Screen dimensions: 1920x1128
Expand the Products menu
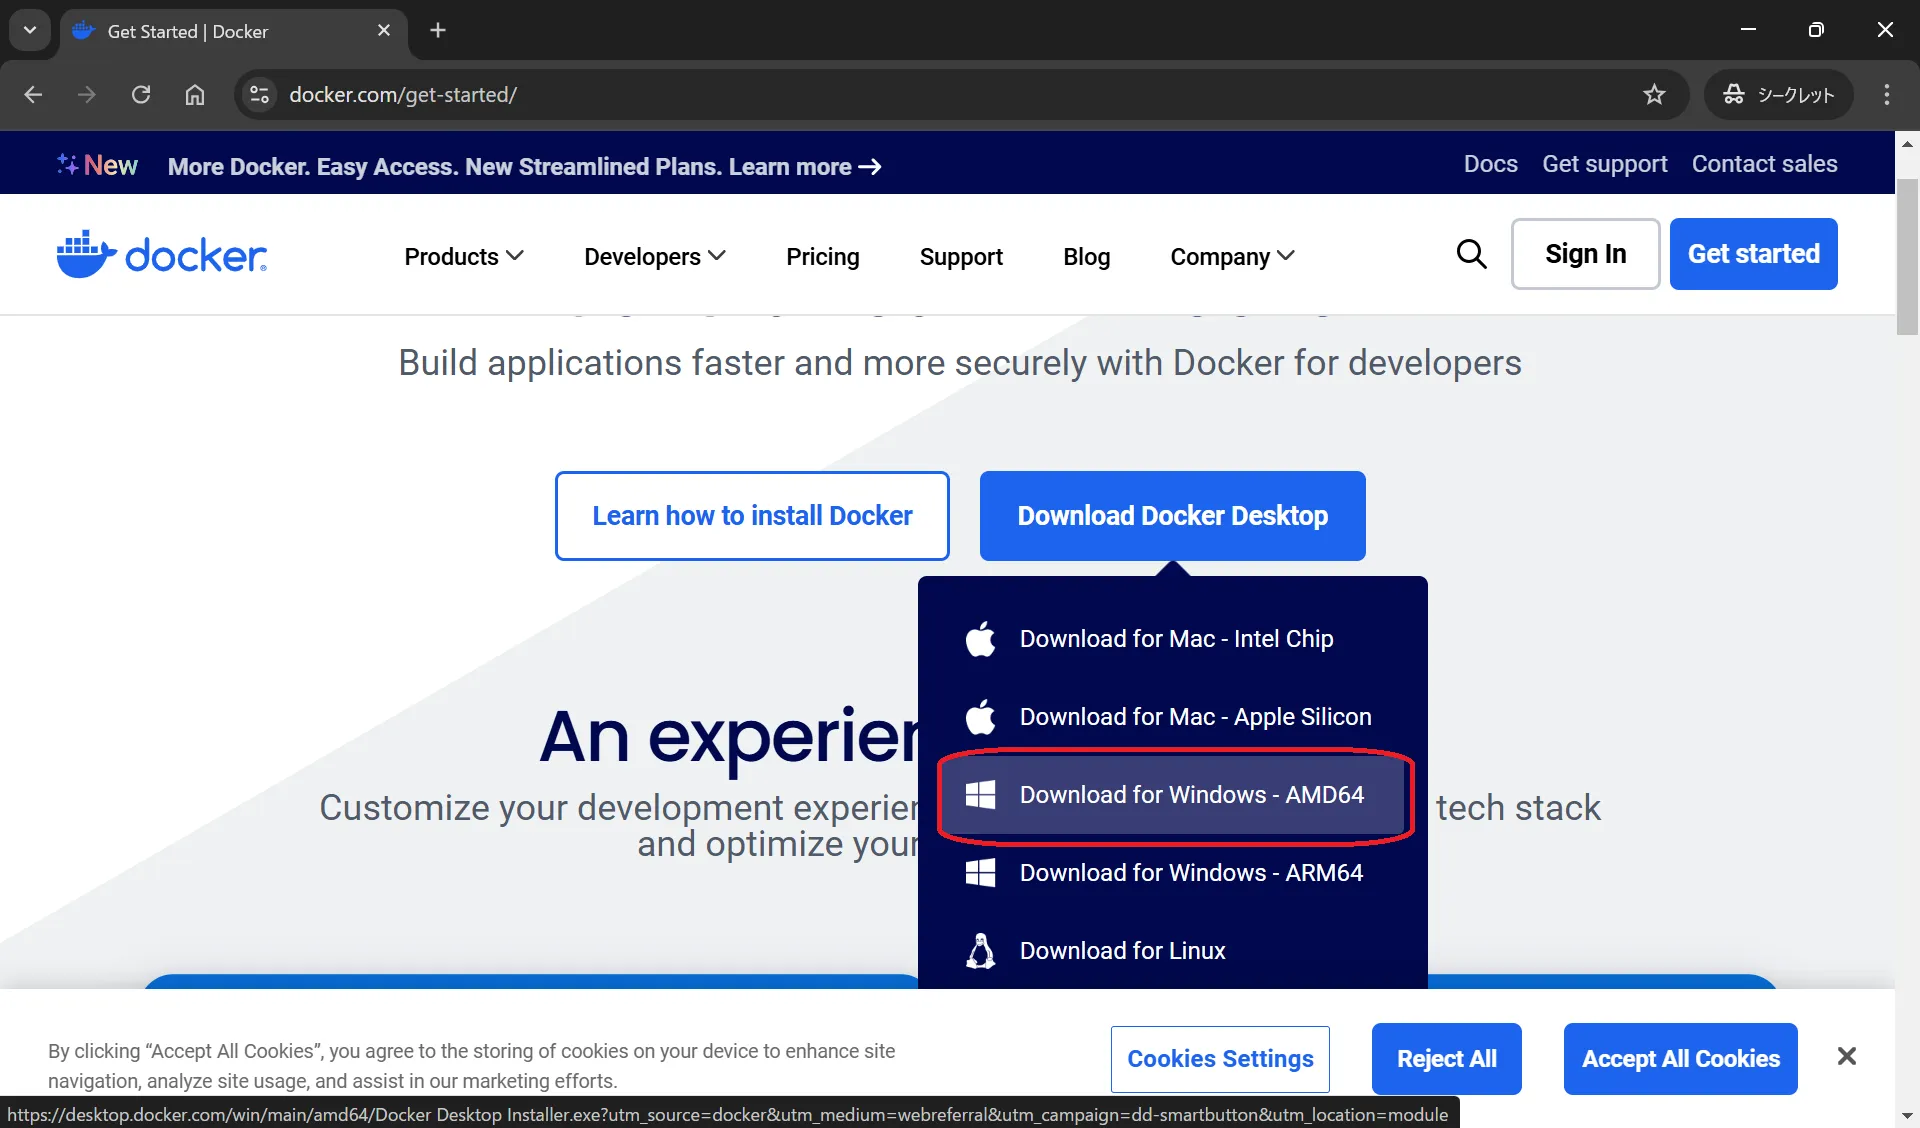point(464,257)
